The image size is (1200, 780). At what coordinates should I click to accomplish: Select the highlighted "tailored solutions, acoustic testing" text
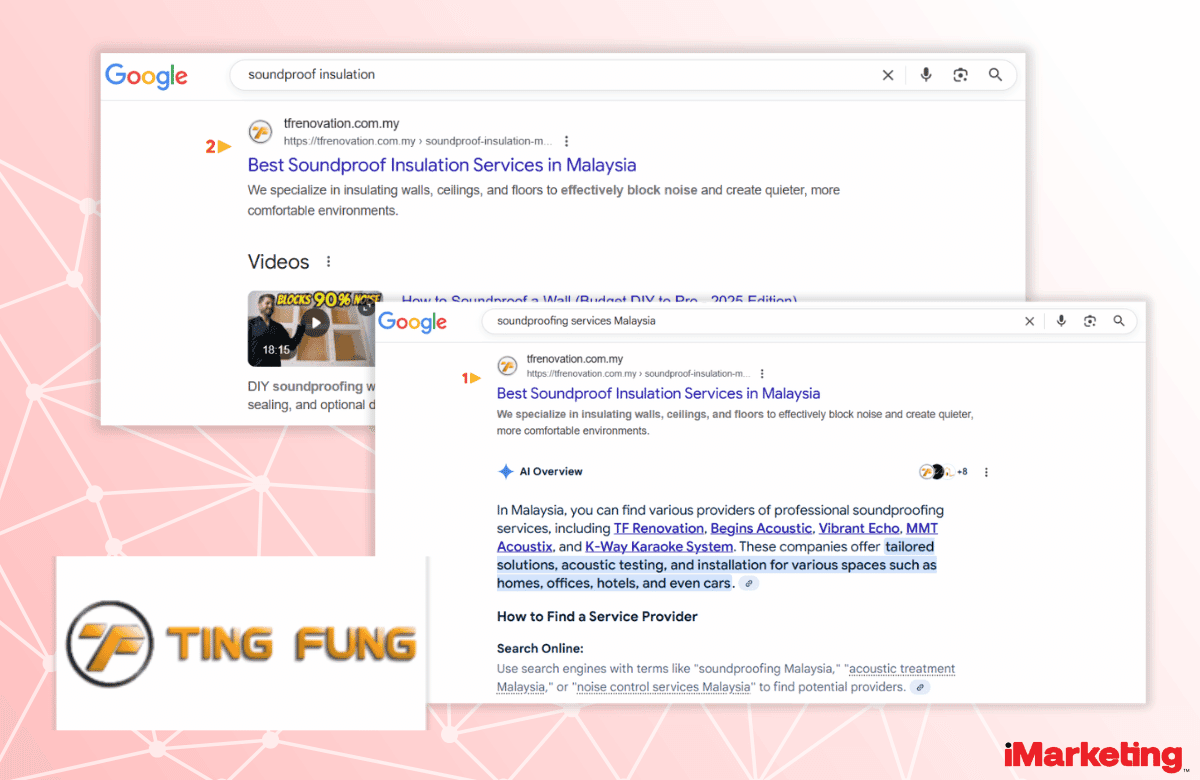pos(716,565)
